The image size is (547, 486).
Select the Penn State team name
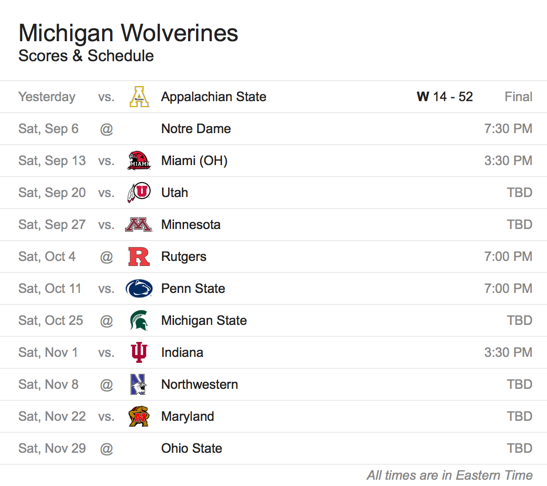click(193, 289)
